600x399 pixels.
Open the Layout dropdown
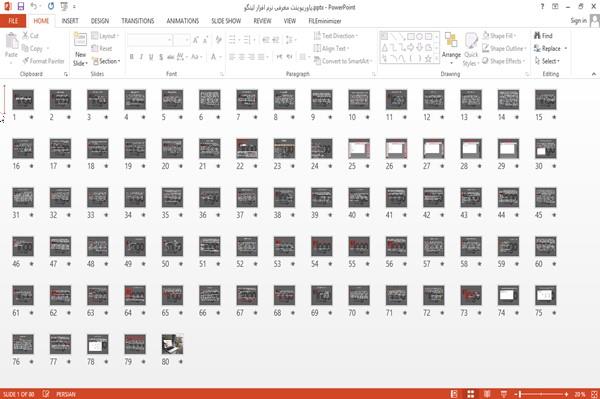105,36
